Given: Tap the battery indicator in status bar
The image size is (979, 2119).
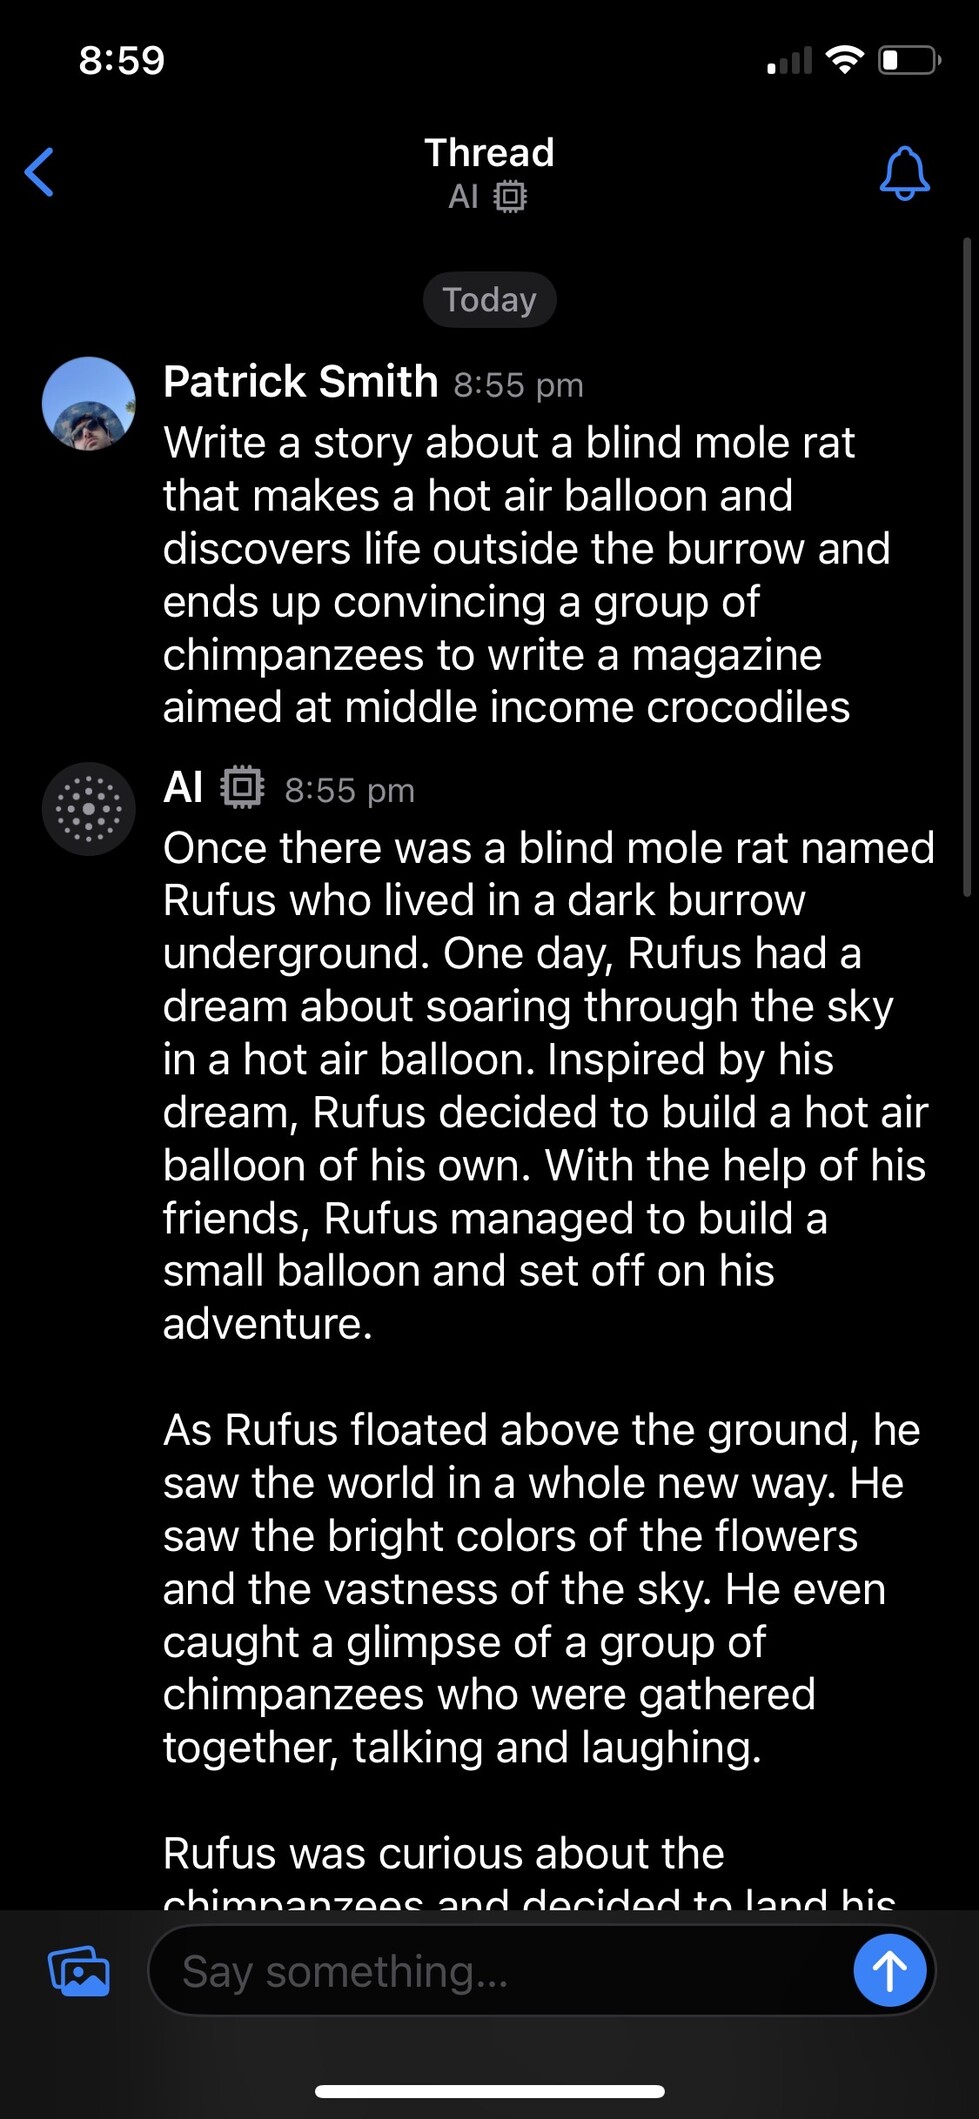Looking at the screenshot, I should coord(908,60).
